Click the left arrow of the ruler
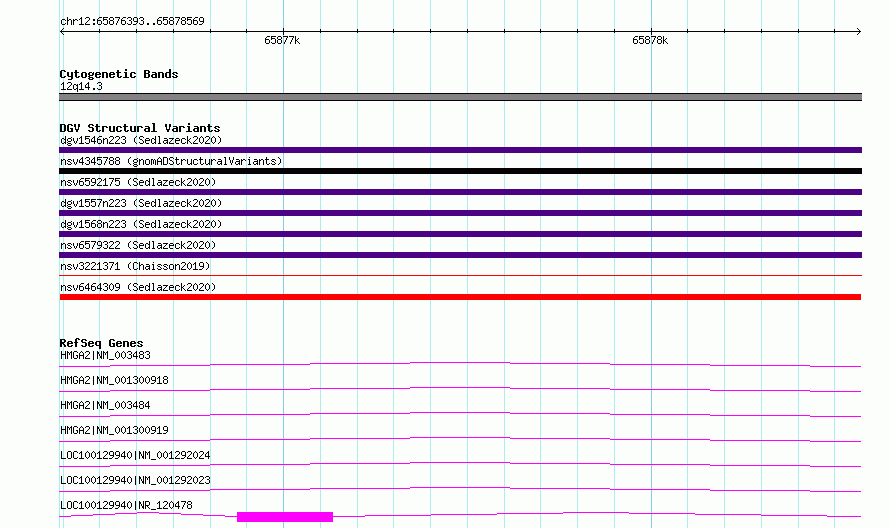 coord(62,31)
